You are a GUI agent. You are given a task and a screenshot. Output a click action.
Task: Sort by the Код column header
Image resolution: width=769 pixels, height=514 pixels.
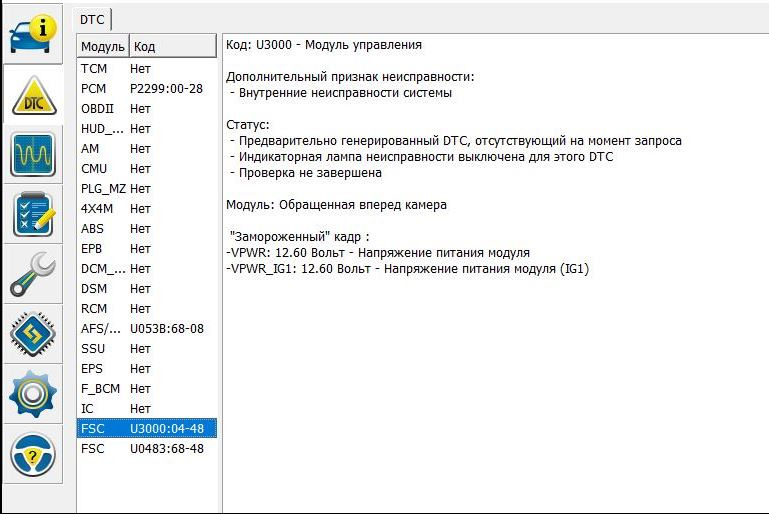click(172, 46)
